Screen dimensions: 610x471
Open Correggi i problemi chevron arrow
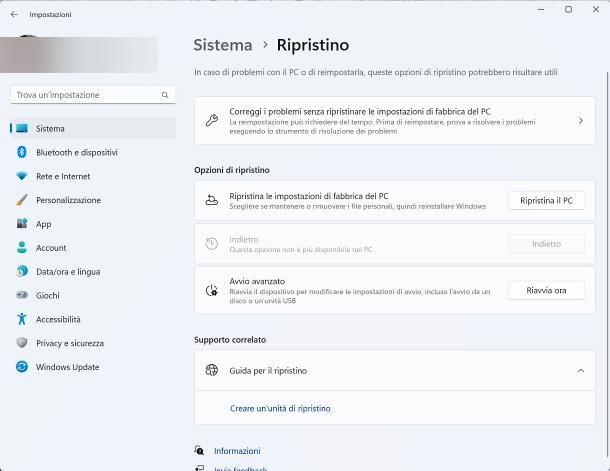[580, 121]
